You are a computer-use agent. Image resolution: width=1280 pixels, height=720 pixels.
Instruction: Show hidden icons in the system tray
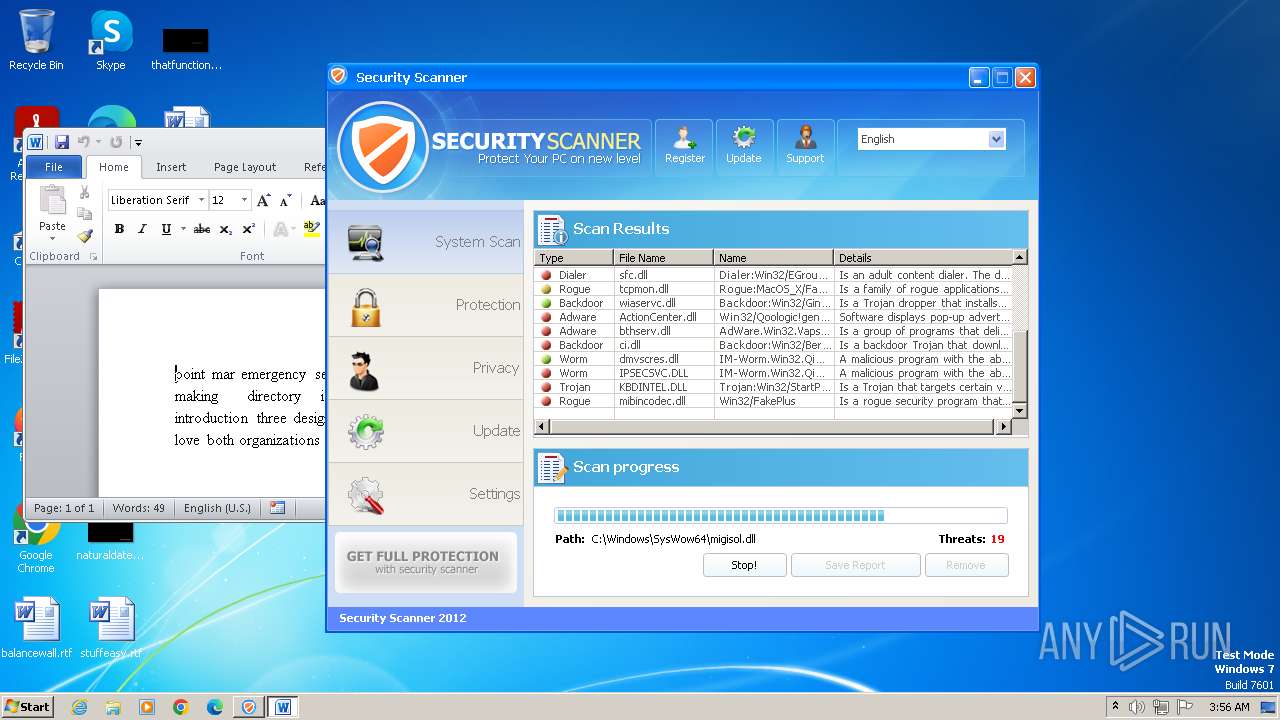(1115, 707)
